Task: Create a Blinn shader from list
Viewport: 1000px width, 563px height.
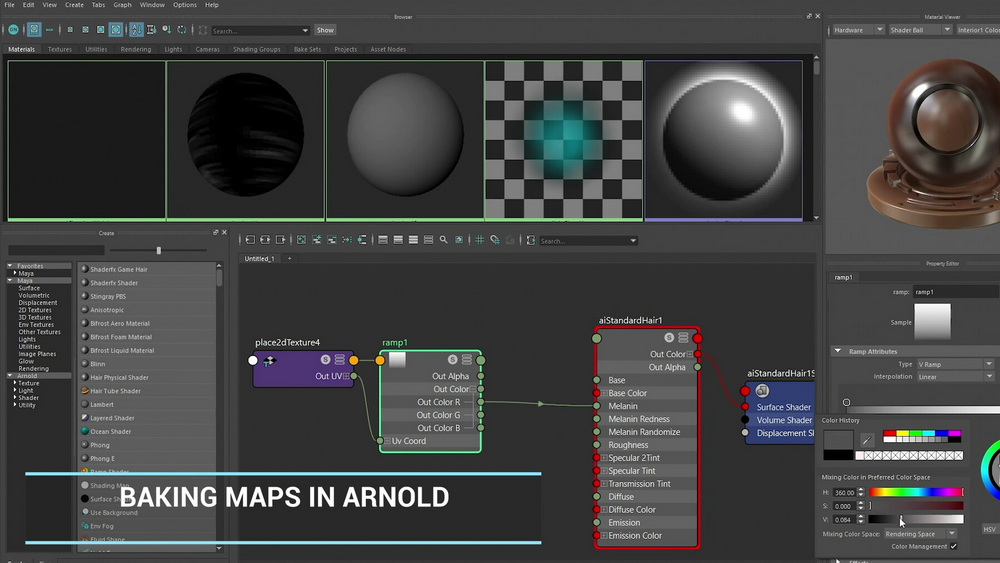Action: coord(98,364)
